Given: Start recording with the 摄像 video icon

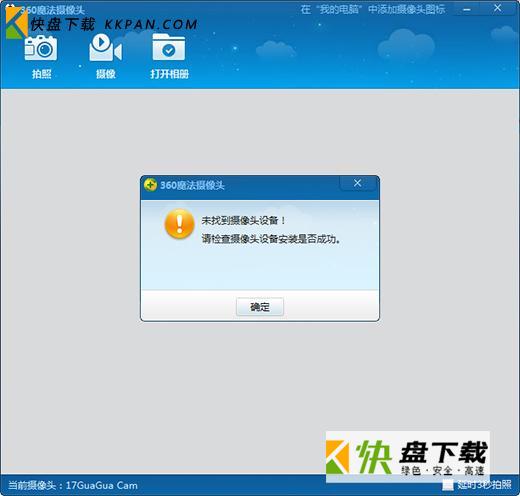Looking at the screenshot, I should click(x=106, y=48).
